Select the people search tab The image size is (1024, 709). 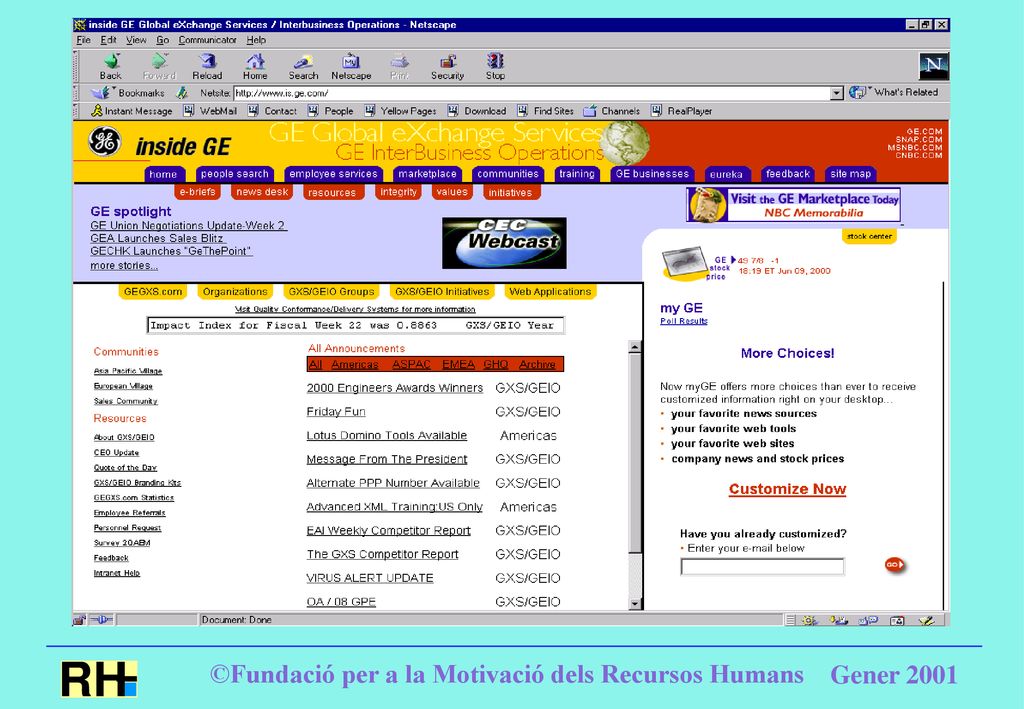pyautogui.click(x=234, y=174)
